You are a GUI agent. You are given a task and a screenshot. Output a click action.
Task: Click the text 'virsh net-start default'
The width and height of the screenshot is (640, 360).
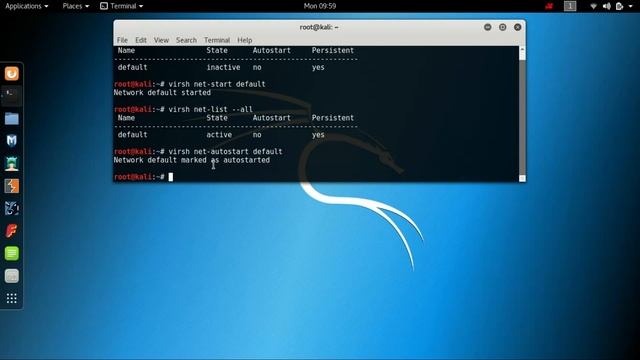click(x=217, y=84)
